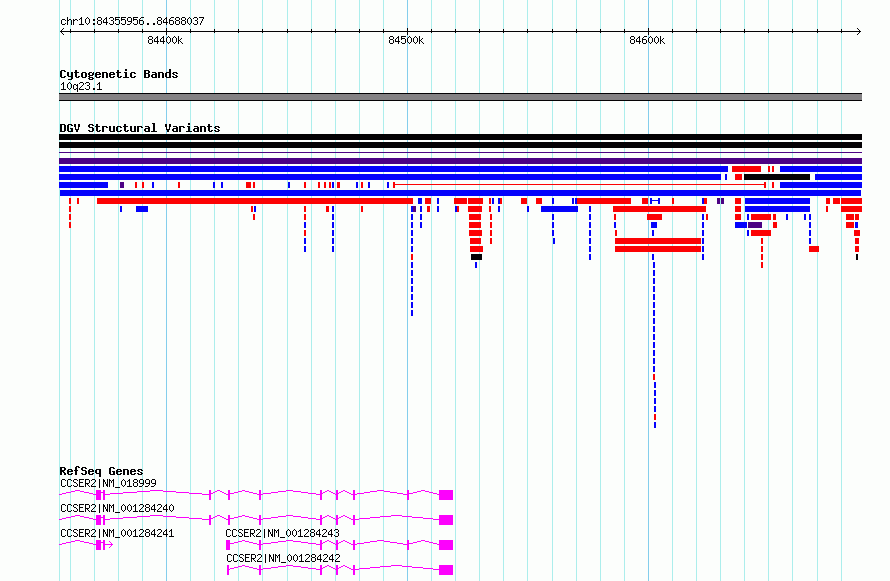Click the right arrowhead of the ruler
The height and width of the screenshot is (581, 890).
pos(859,32)
